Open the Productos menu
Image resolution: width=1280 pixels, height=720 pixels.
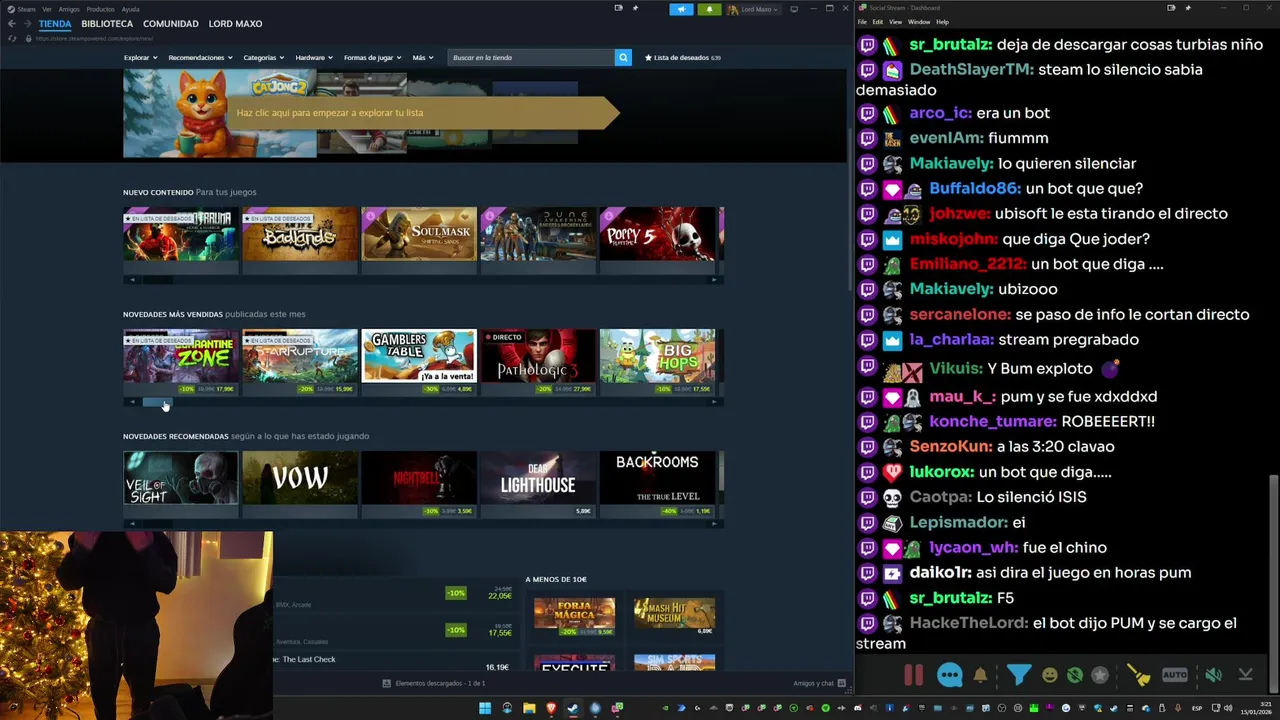[x=100, y=9]
